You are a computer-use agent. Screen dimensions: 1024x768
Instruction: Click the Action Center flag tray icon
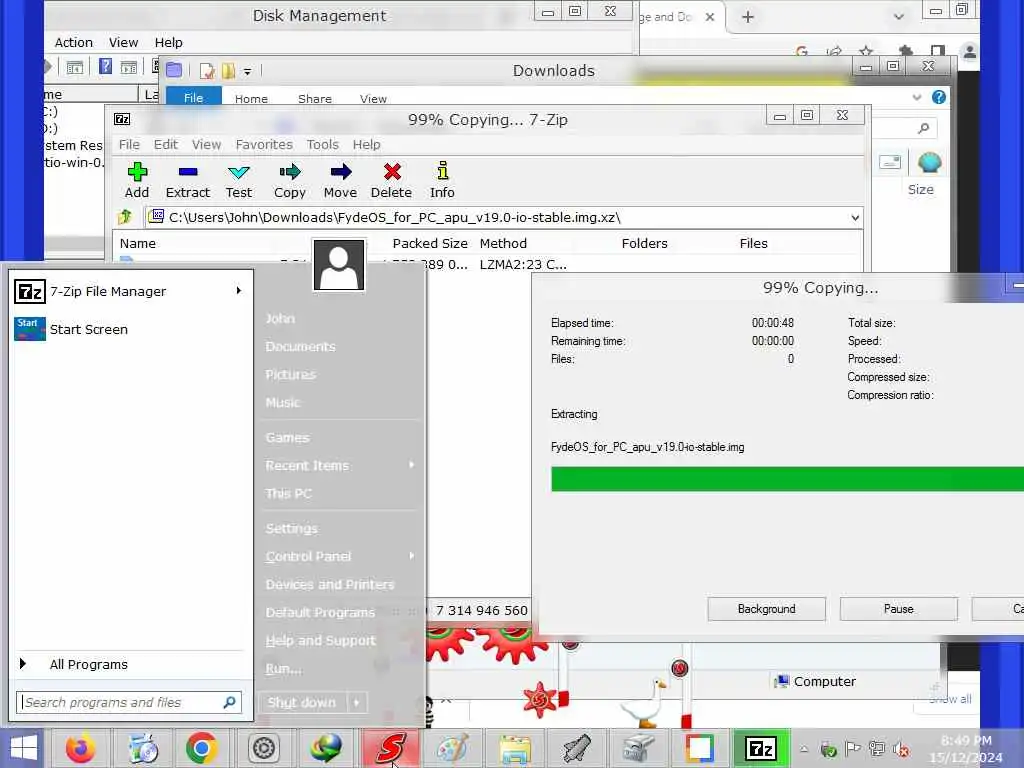852,749
